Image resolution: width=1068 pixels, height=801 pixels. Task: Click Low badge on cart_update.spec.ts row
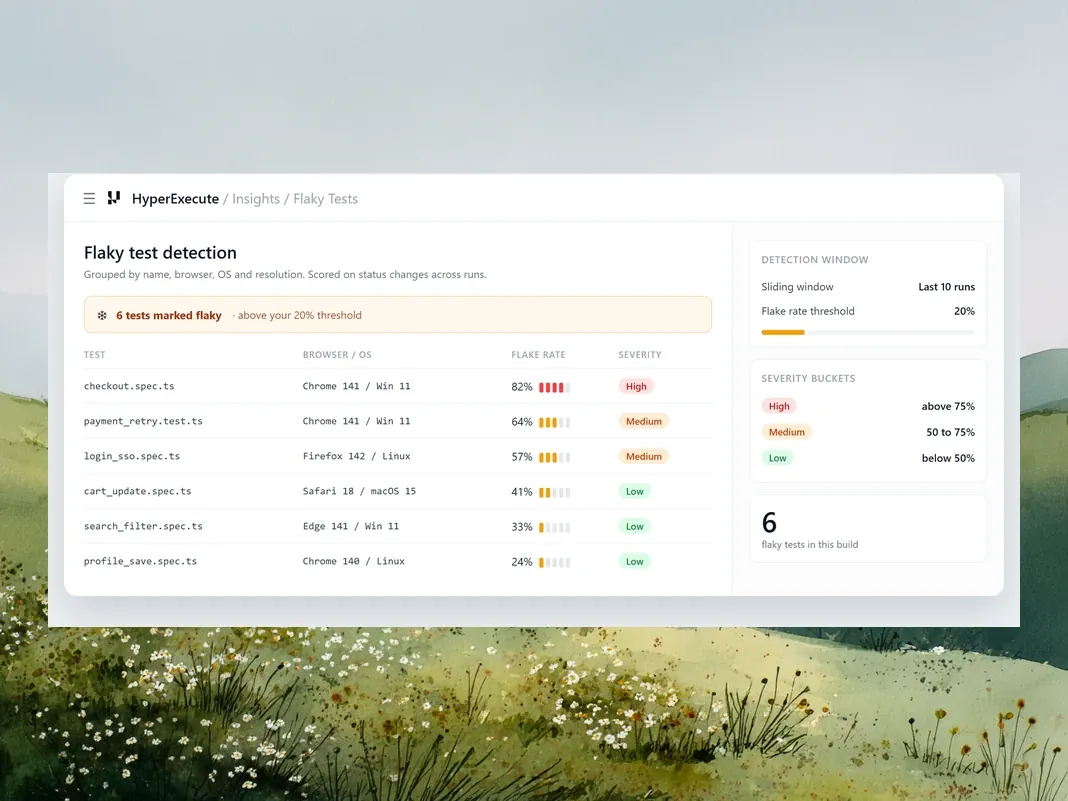click(635, 492)
